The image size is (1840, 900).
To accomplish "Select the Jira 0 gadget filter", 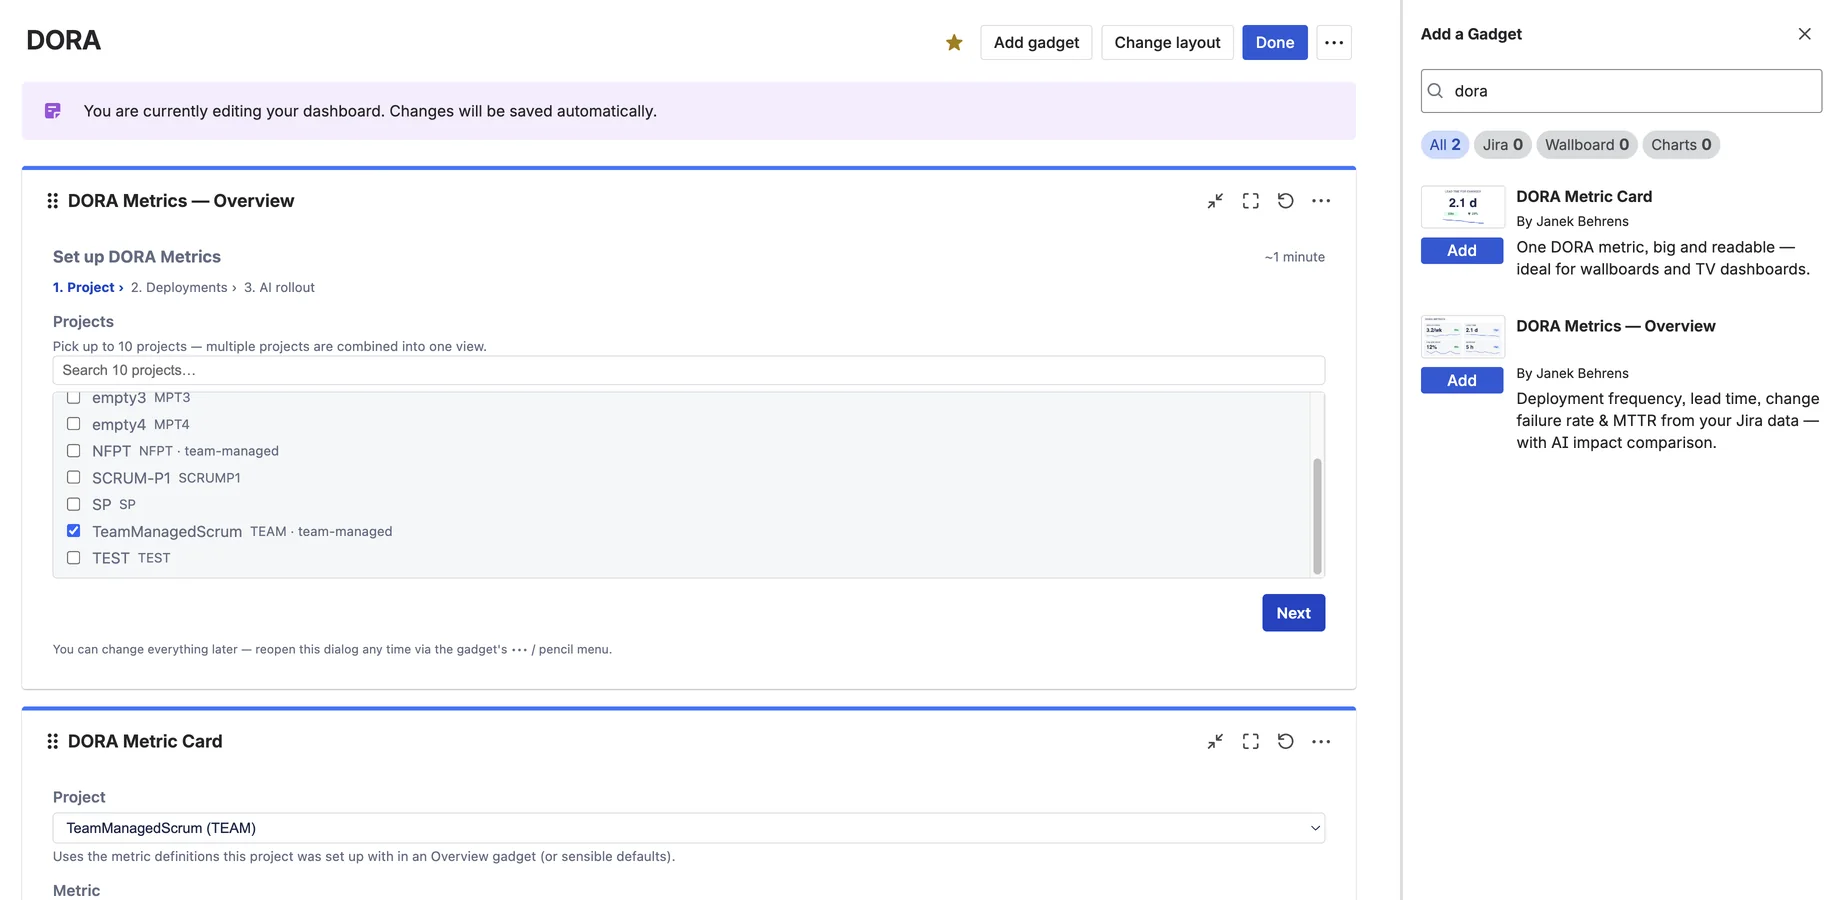I will 1503,145.
